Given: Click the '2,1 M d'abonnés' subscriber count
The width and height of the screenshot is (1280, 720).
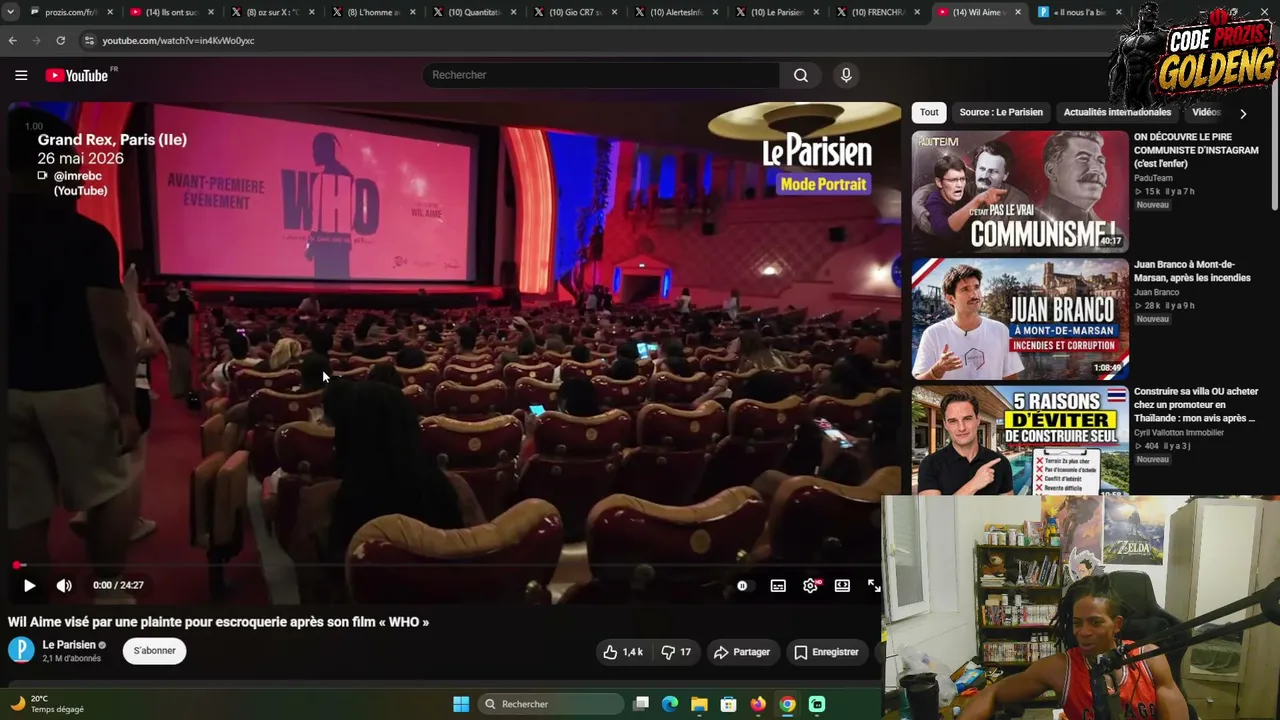Looking at the screenshot, I should coord(71,659).
